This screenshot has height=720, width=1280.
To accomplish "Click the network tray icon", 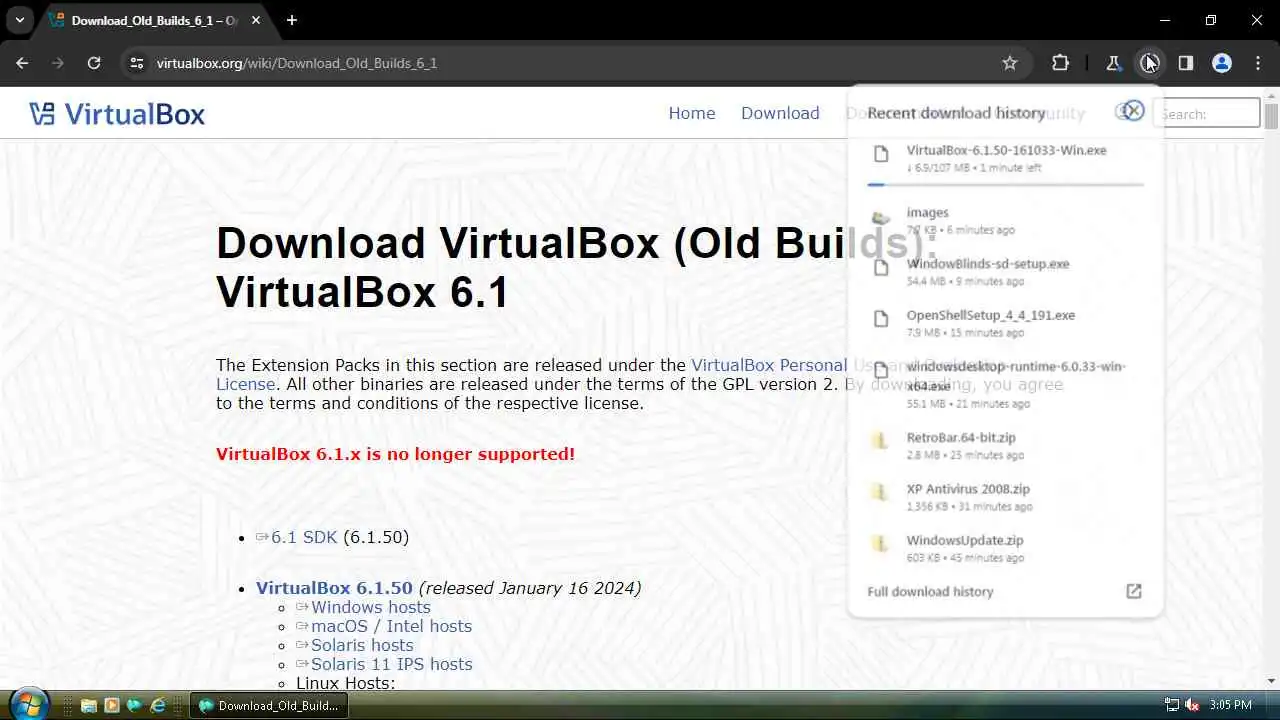I will [1172, 705].
